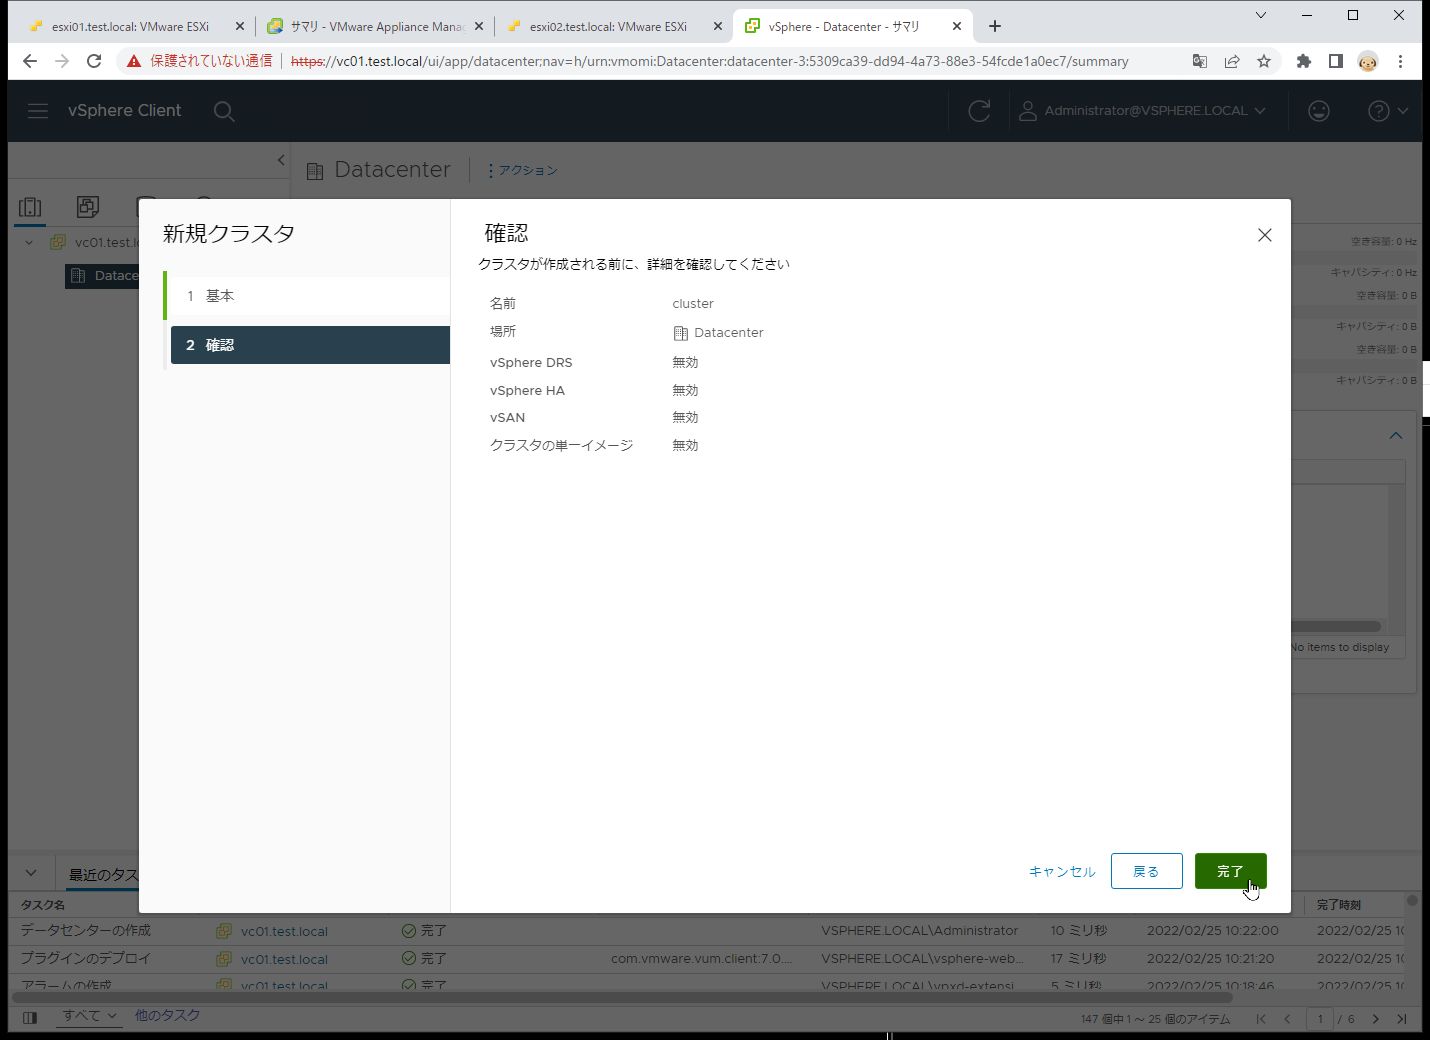This screenshot has height=1040, width=1430.
Task: Cancel the new cluster wizard via キャンセル
Action: [1062, 872]
